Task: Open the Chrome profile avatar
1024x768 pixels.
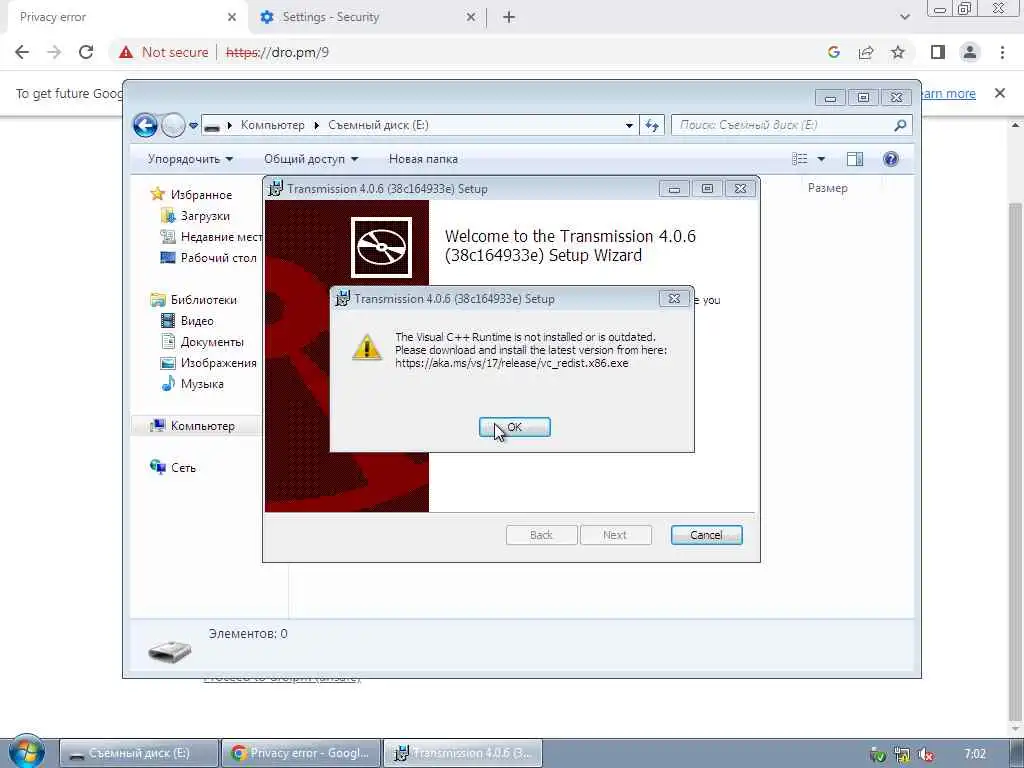Action: pos(970,52)
